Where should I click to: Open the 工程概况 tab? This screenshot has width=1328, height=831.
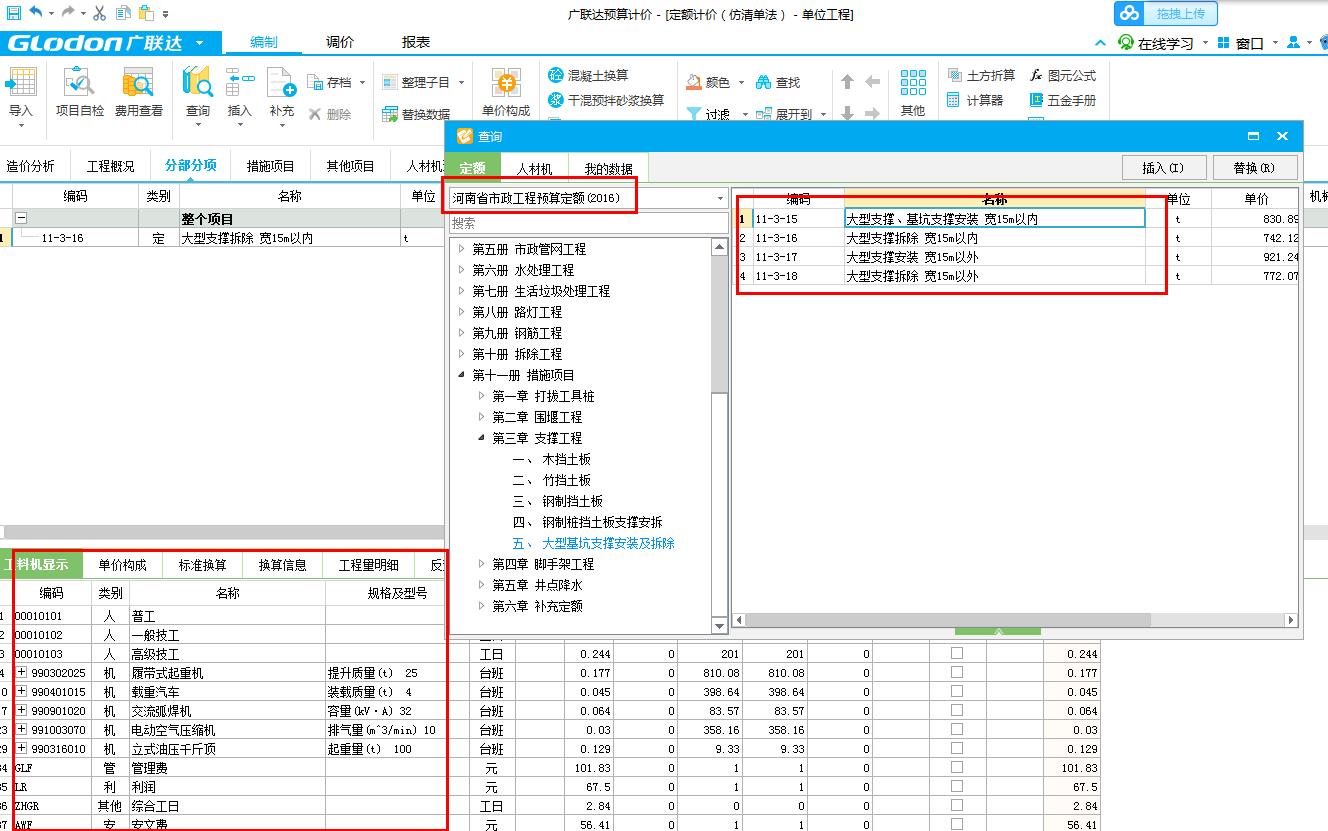tap(110, 166)
